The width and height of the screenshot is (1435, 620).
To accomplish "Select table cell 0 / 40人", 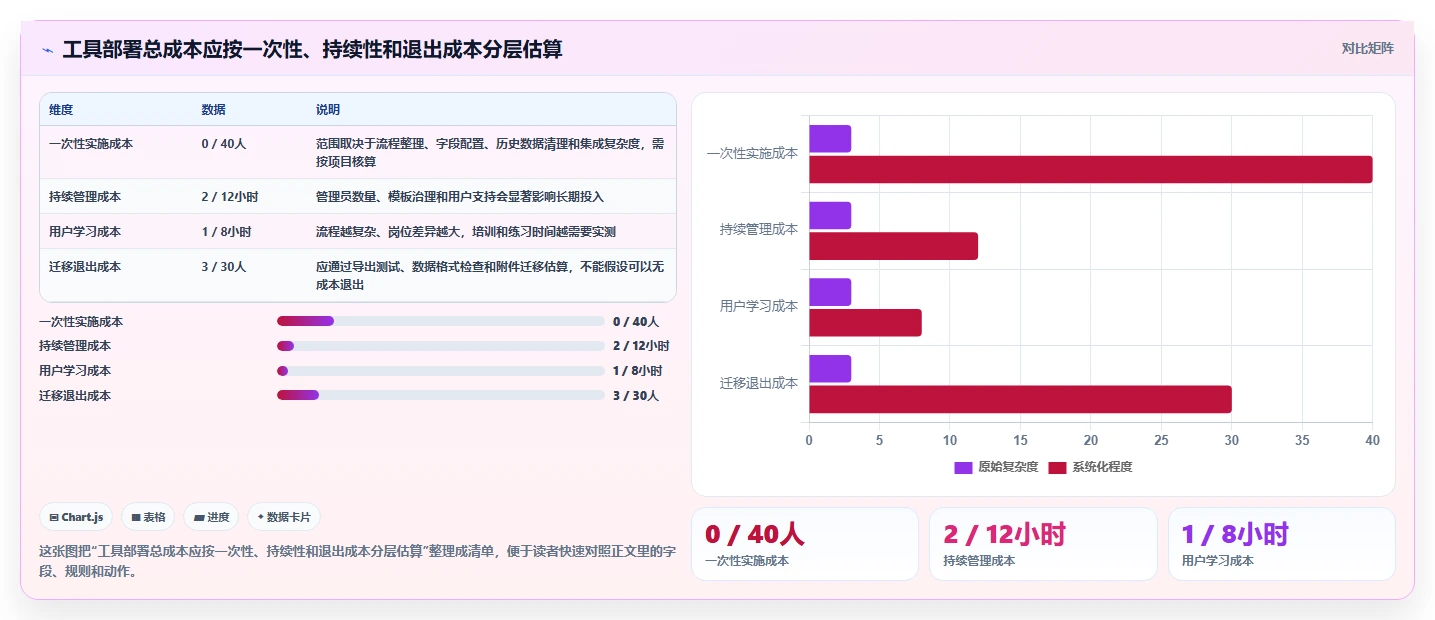I will 224,144.
